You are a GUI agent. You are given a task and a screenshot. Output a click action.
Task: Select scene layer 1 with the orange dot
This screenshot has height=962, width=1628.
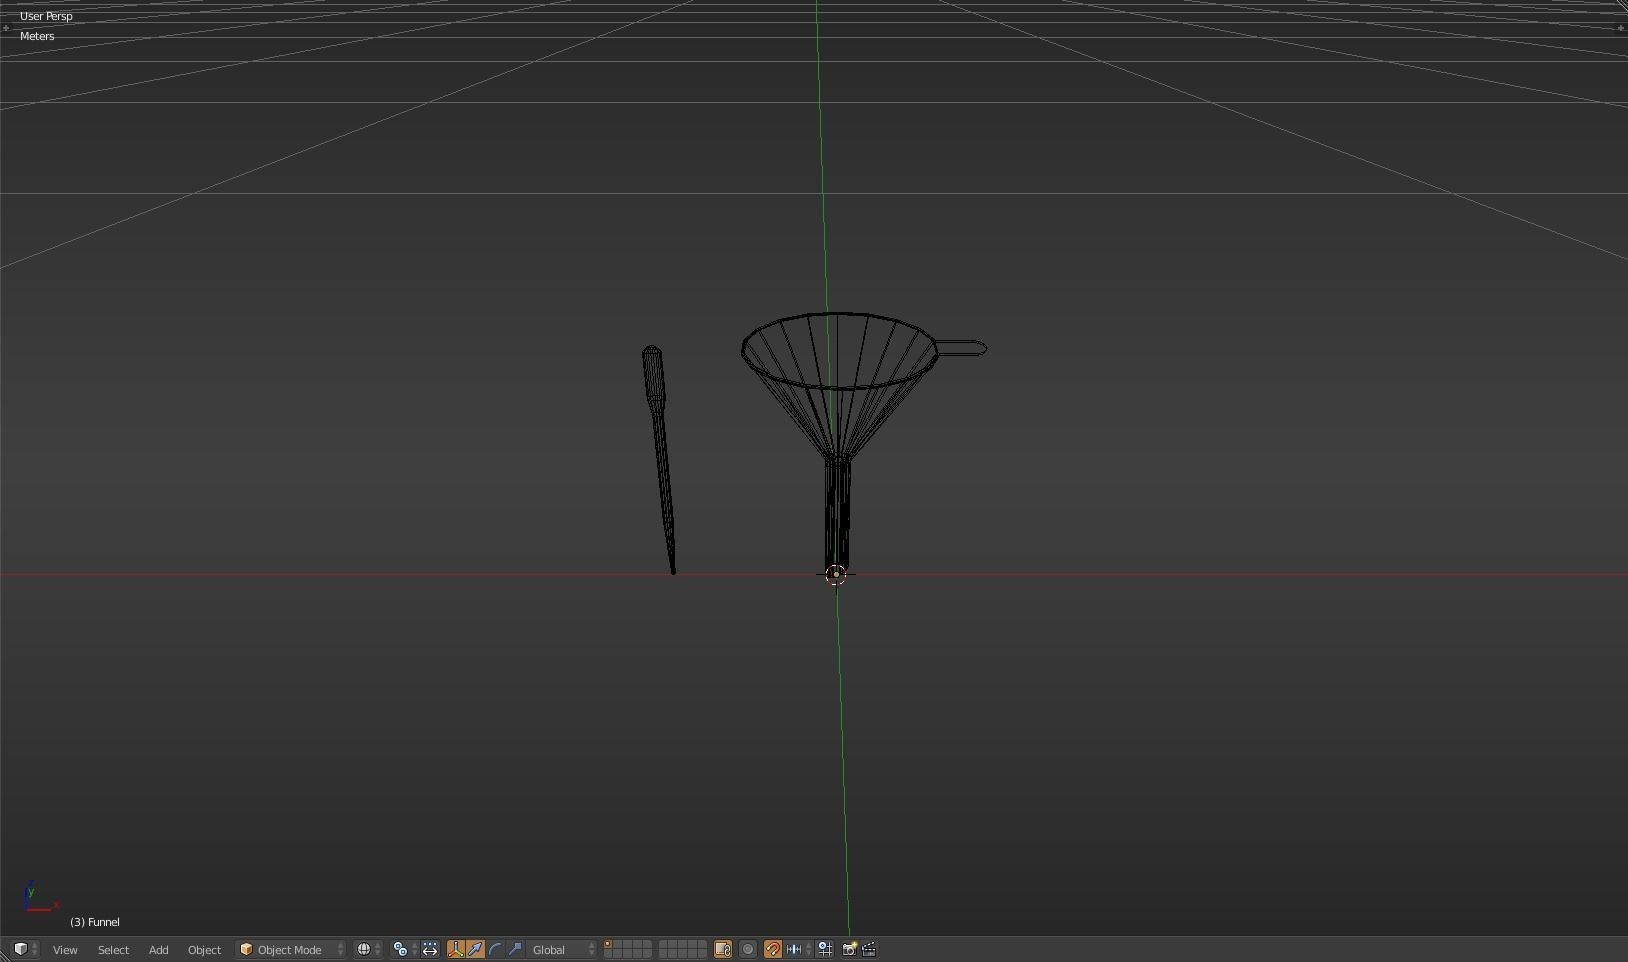tap(608, 945)
